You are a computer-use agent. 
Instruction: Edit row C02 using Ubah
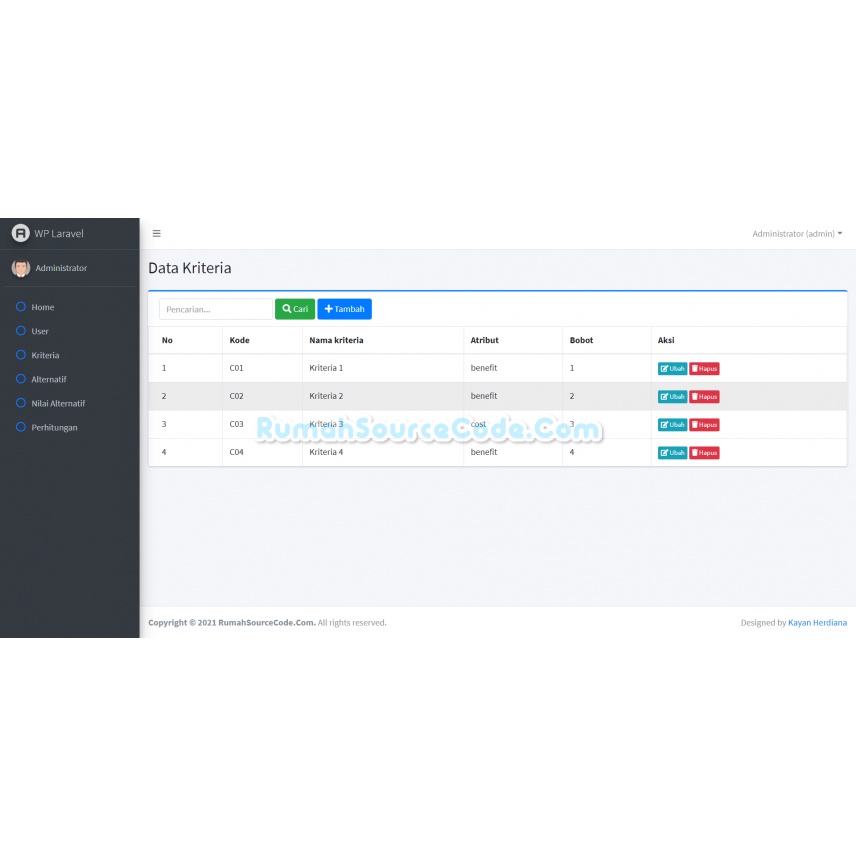(x=672, y=396)
